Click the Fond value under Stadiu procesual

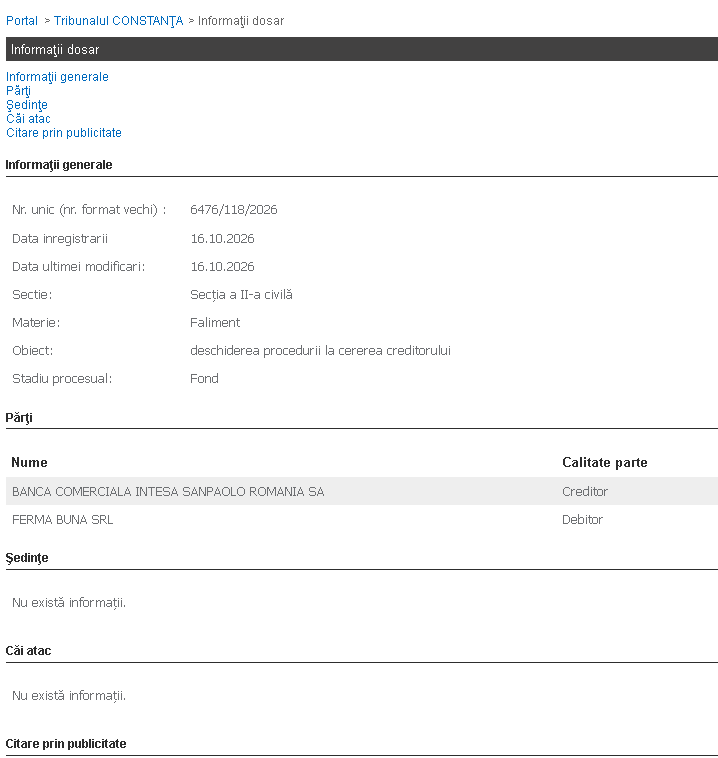[205, 379]
